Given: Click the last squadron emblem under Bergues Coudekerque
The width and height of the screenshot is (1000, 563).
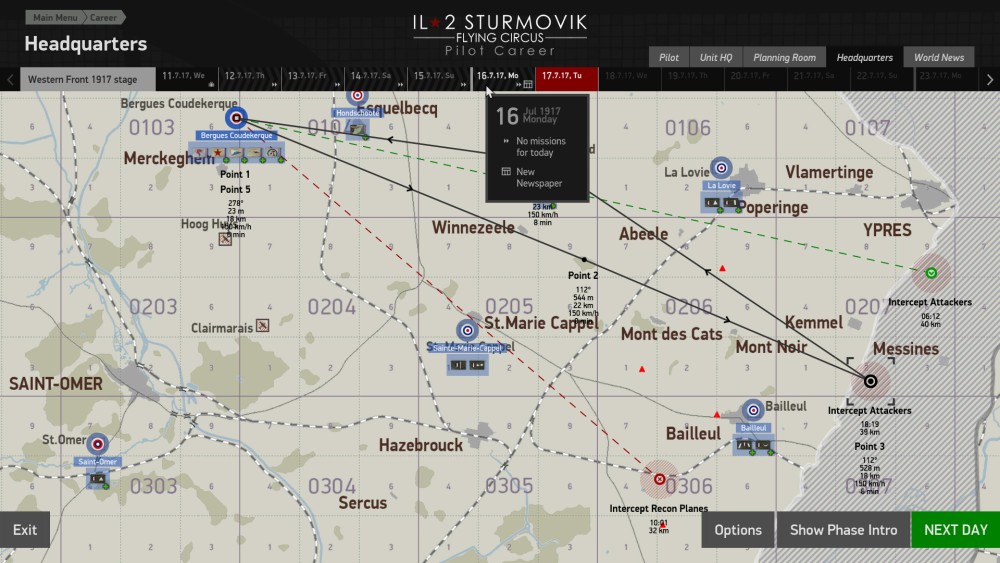Looking at the screenshot, I should (273, 153).
